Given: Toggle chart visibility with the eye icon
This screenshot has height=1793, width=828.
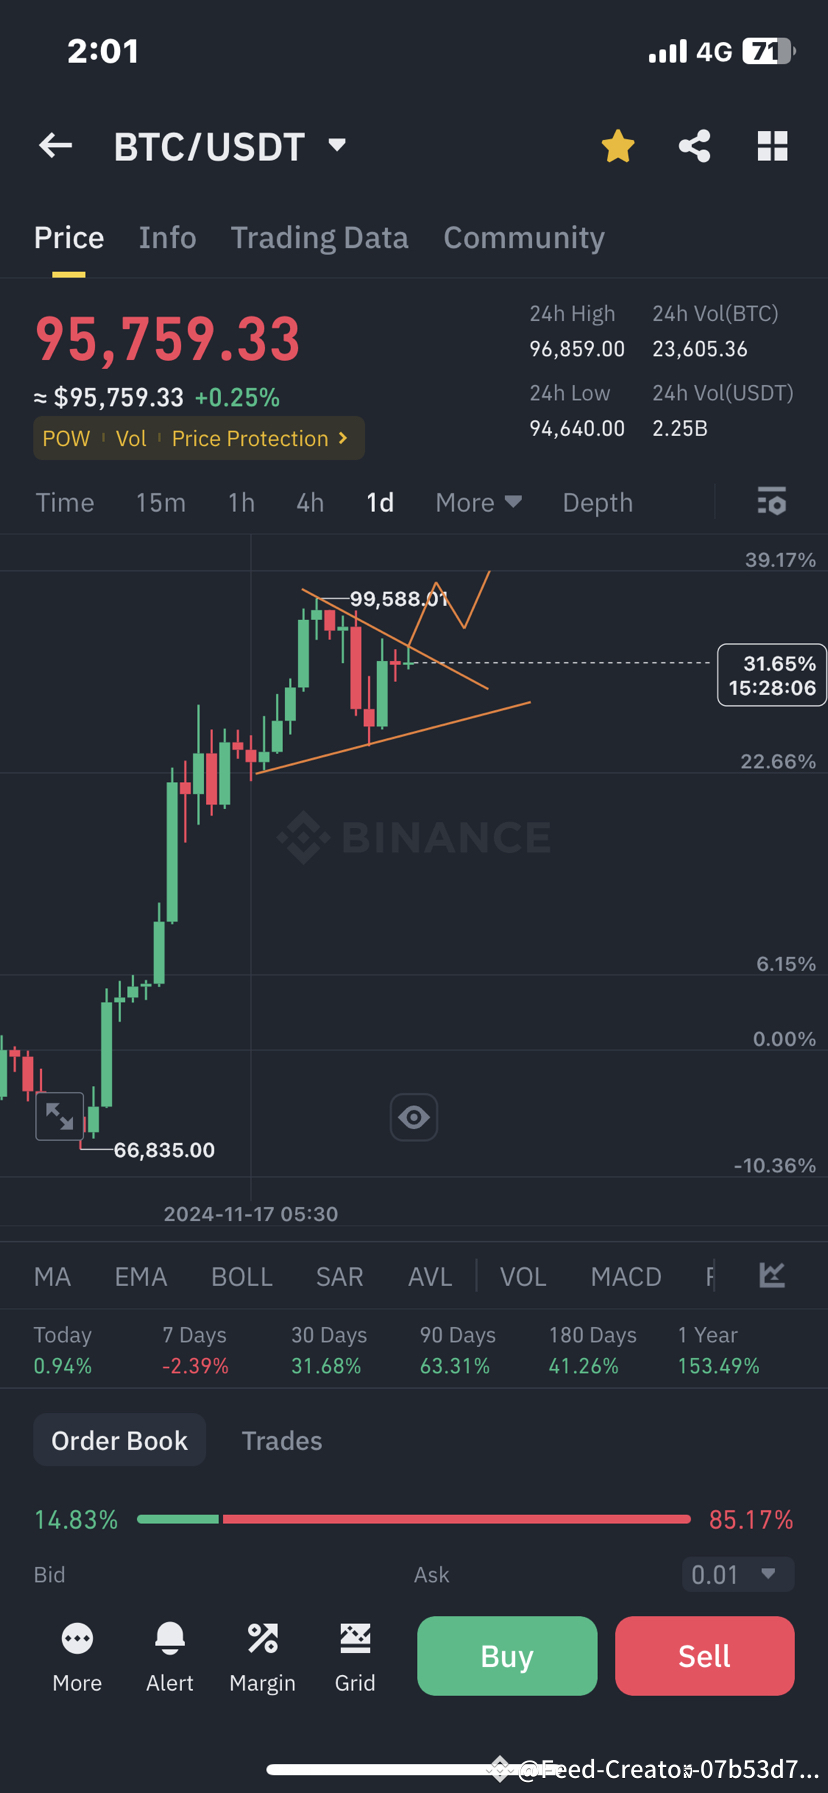Looking at the screenshot, I should coord(413,1117).
